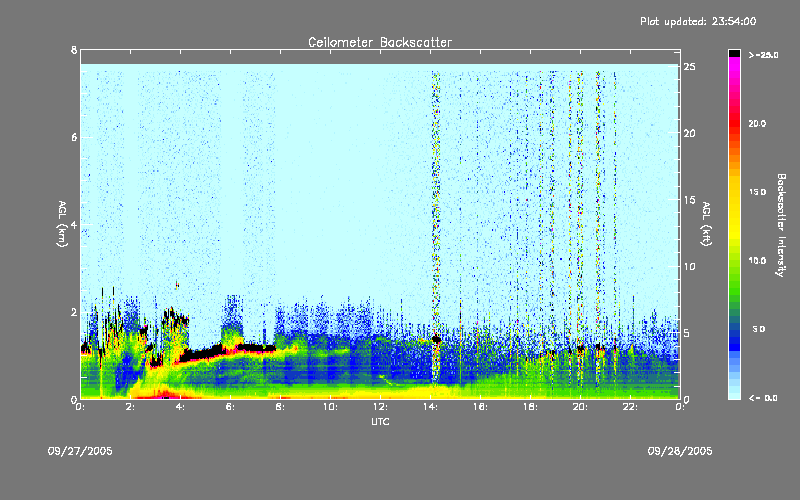Click the "15" kft tick label
The image size is (800, 500).
(690, 200)
